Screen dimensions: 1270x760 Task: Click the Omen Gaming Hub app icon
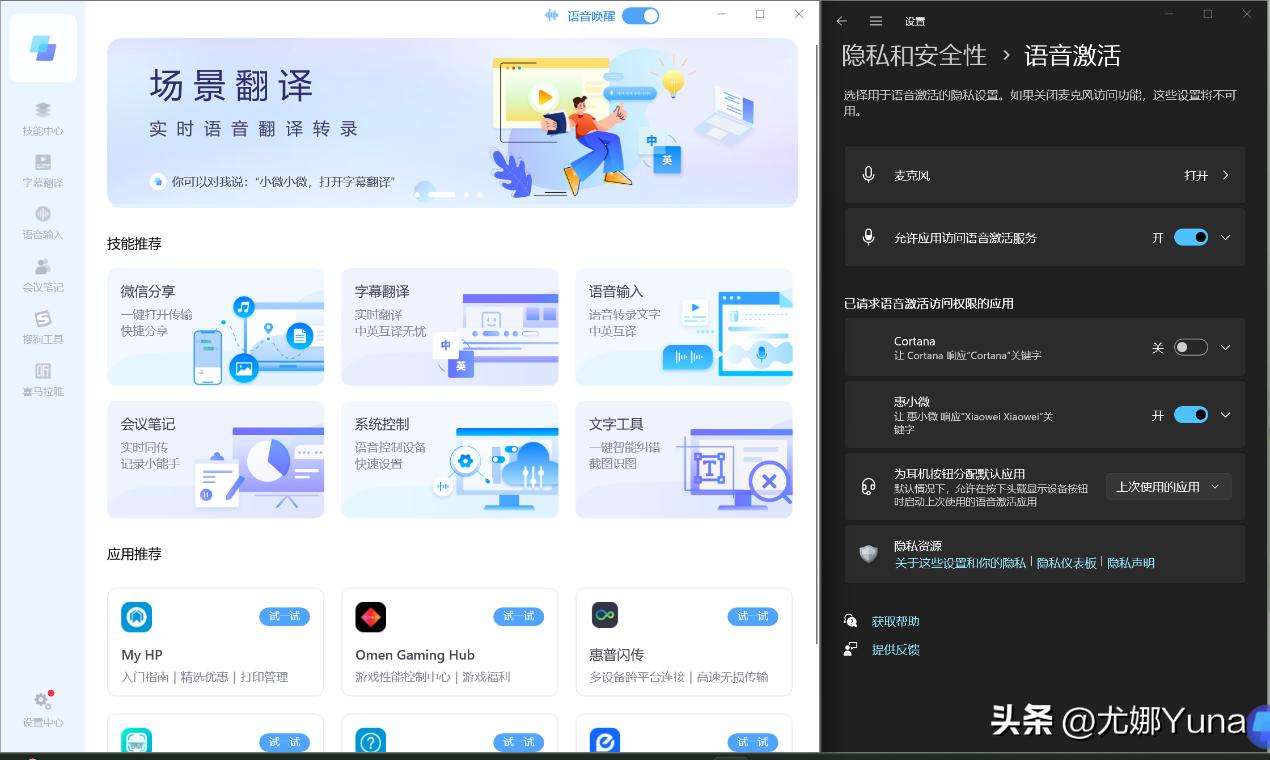tap(370, 617)
